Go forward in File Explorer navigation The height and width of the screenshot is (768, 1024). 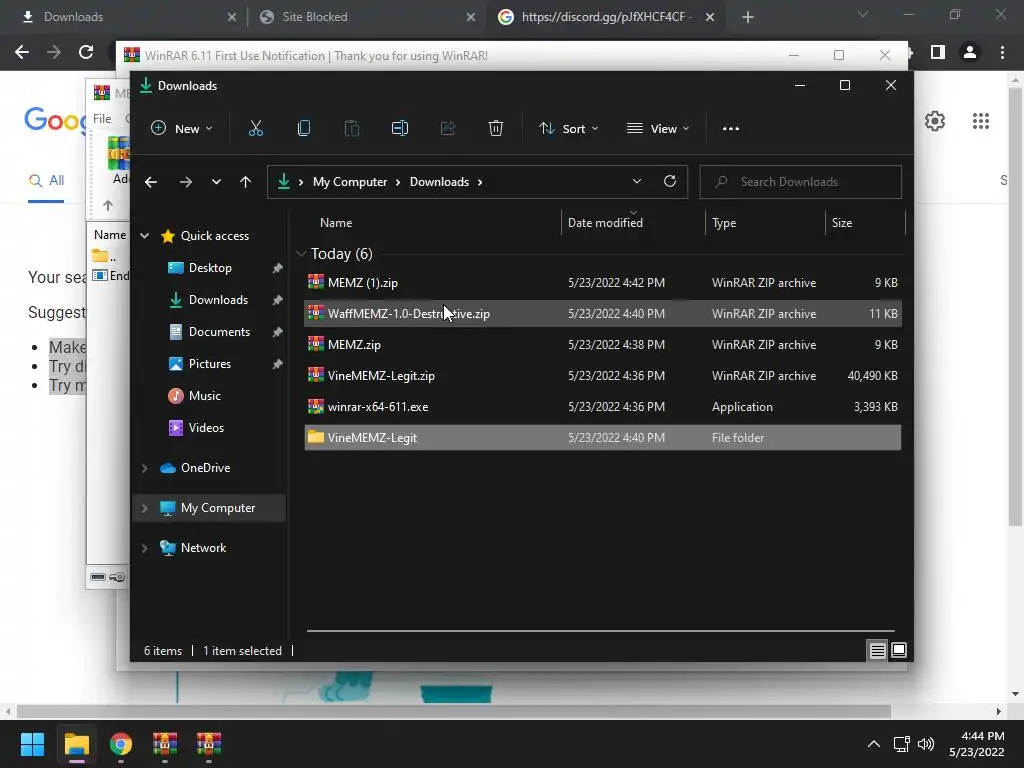coord(185,182)
